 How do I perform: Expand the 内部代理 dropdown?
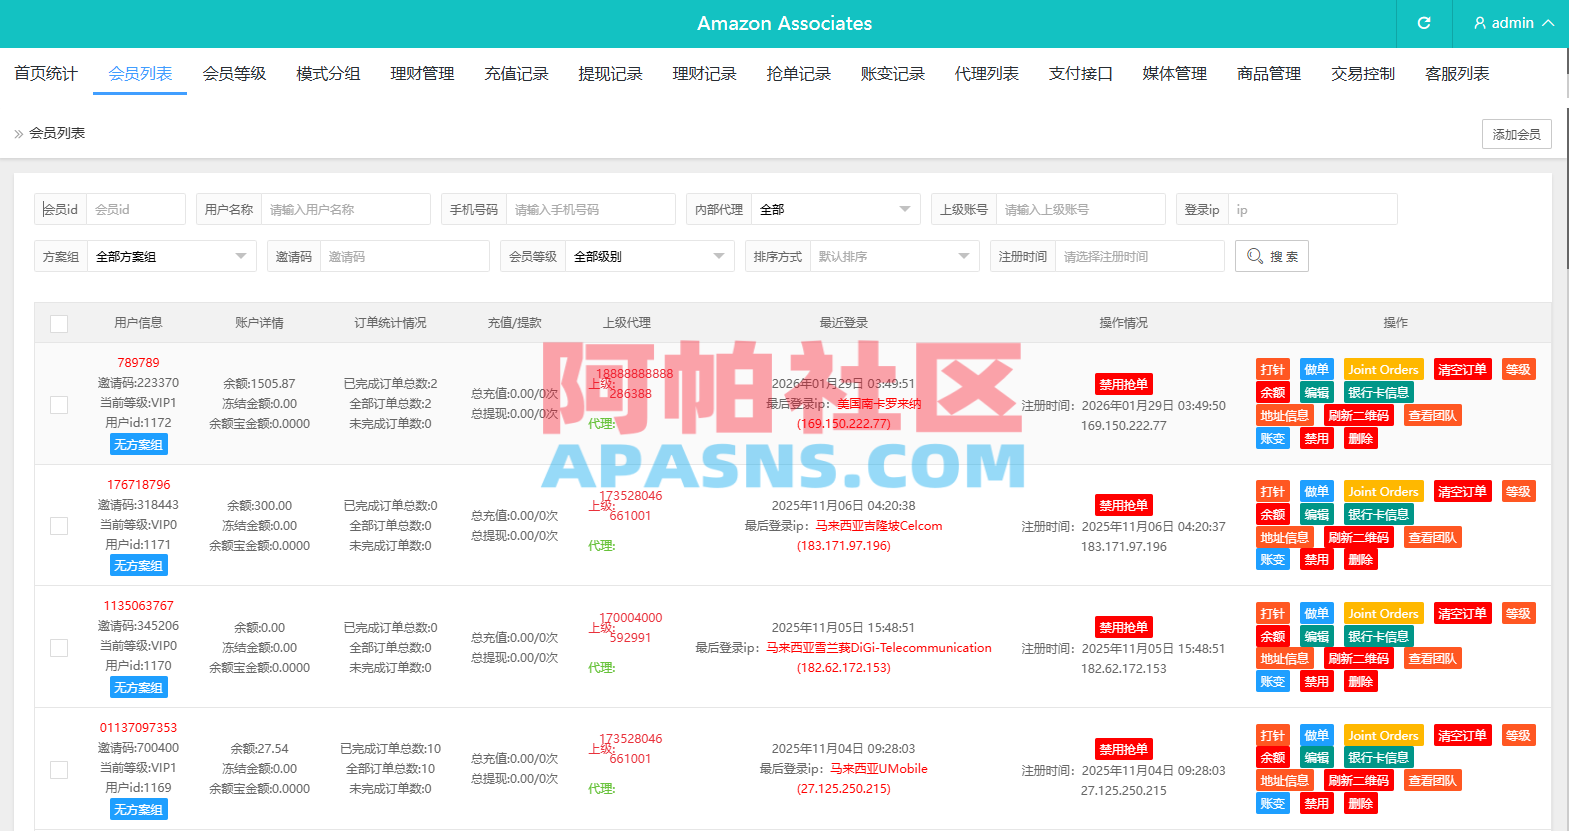pos(835,209)
